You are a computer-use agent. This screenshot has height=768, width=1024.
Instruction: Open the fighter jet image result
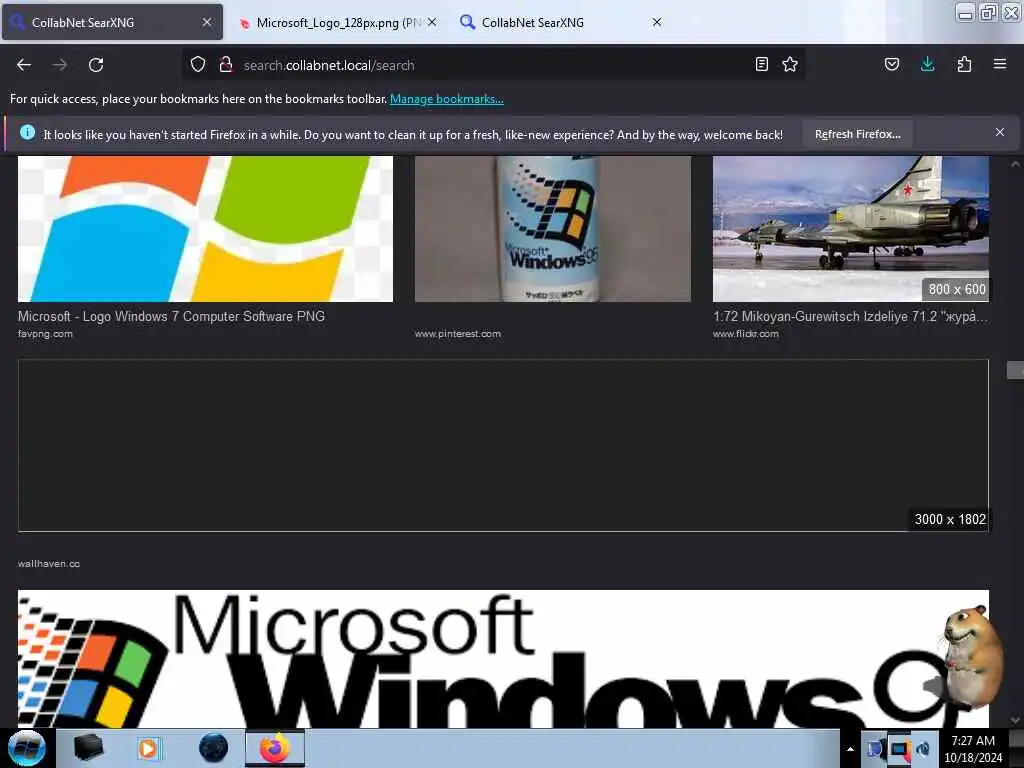(851, 229)
